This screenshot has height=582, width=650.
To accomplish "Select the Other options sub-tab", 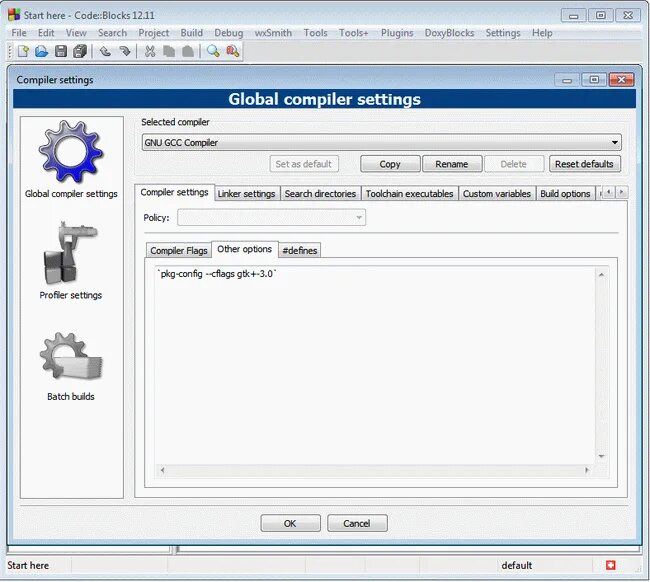I will (245, 249).
